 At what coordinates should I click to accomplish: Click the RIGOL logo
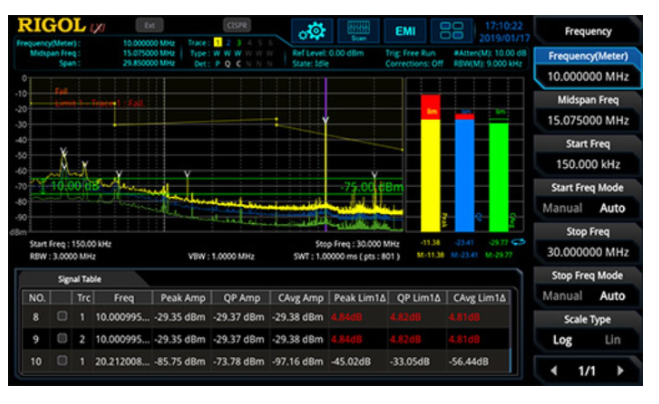[51, 26]
